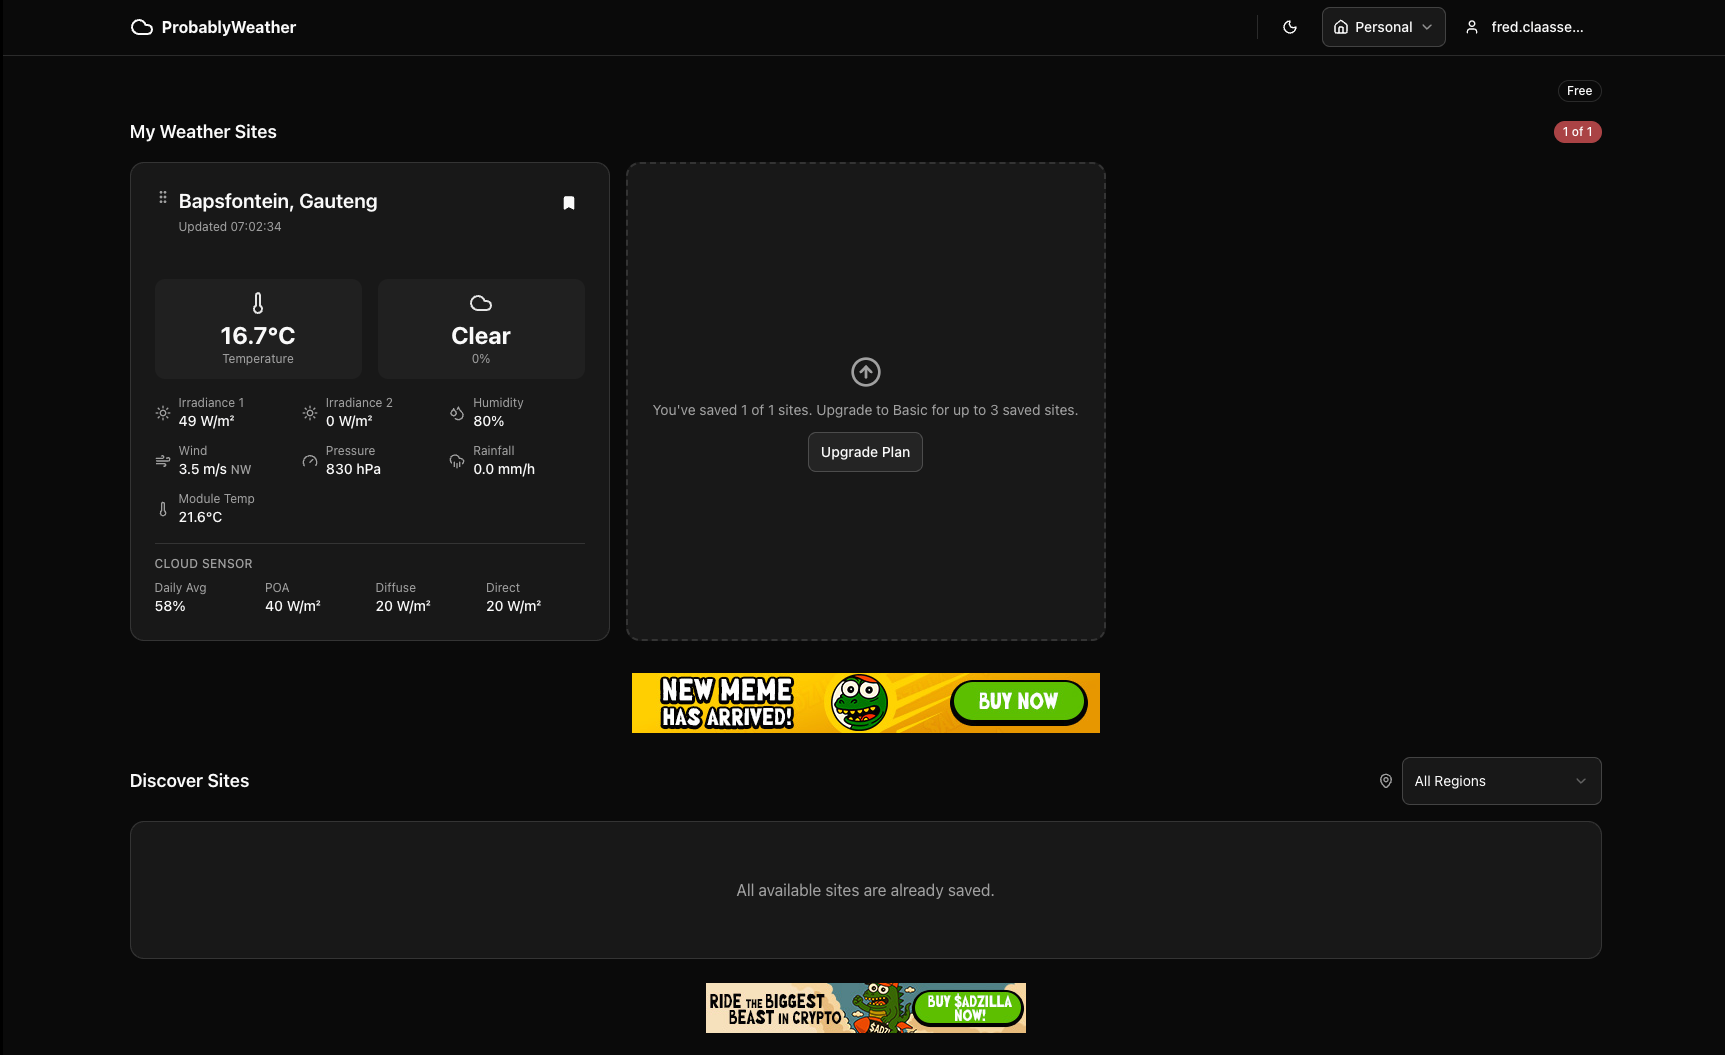Click the Wind icon next to 3.5 m/s
This screenshot has width=1725, height=1055.
click(x=163, y=461)
